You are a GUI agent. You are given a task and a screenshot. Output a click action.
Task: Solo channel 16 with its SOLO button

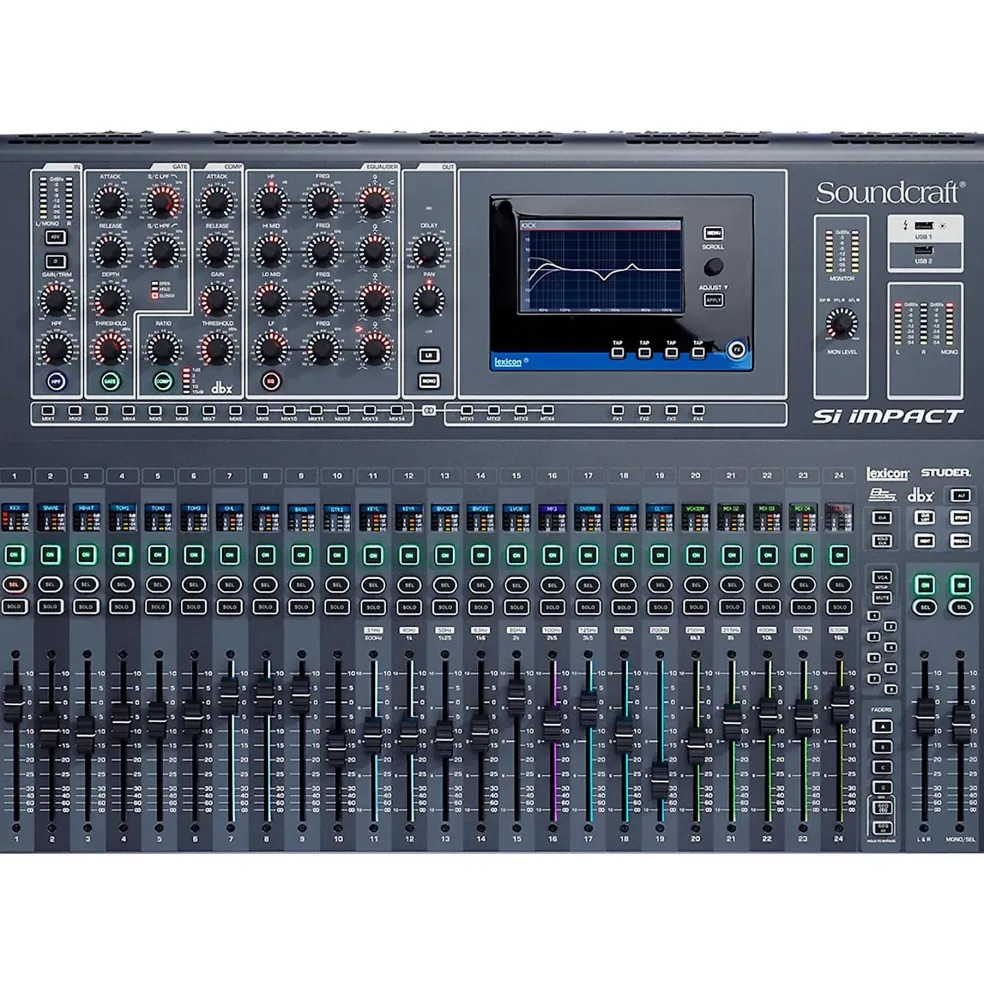coord(552,607)
